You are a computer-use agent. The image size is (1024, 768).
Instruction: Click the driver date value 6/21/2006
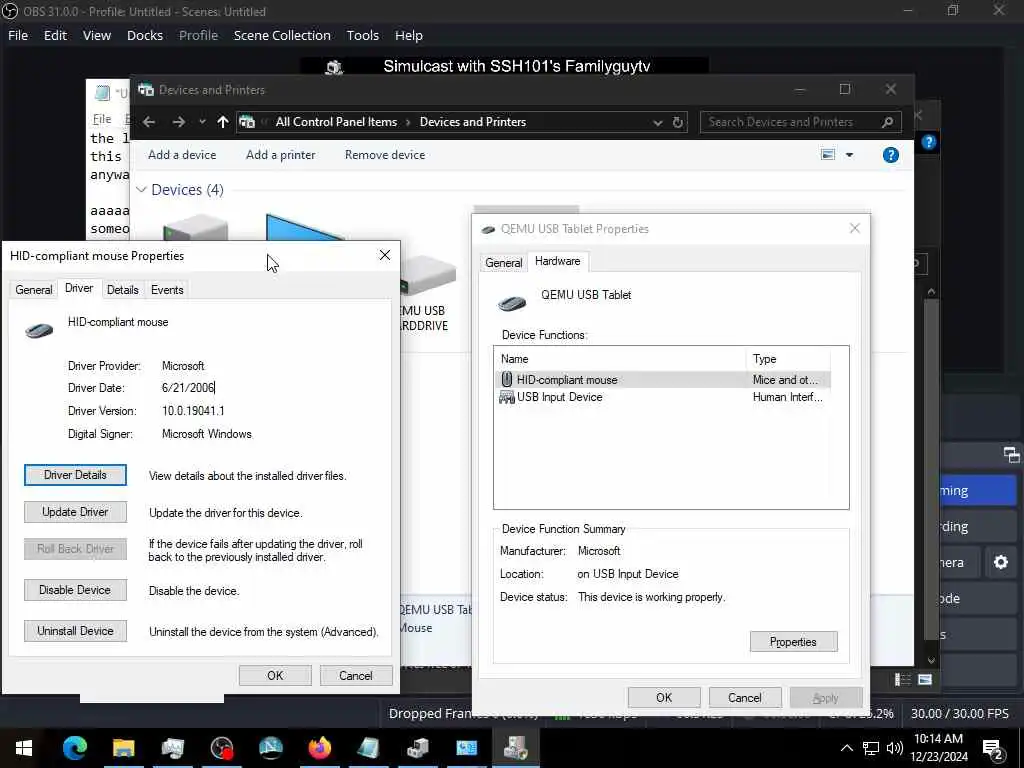pyautogui.click(x=187, y=388)
